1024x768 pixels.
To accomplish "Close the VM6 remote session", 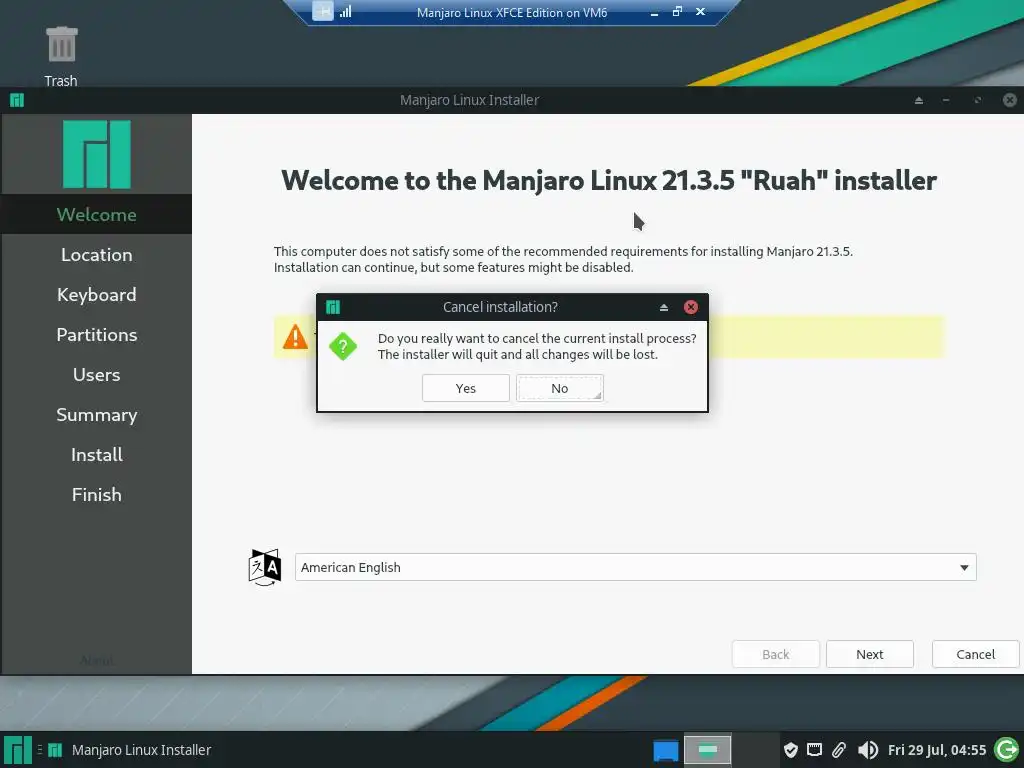I will (x=700, y=11).
